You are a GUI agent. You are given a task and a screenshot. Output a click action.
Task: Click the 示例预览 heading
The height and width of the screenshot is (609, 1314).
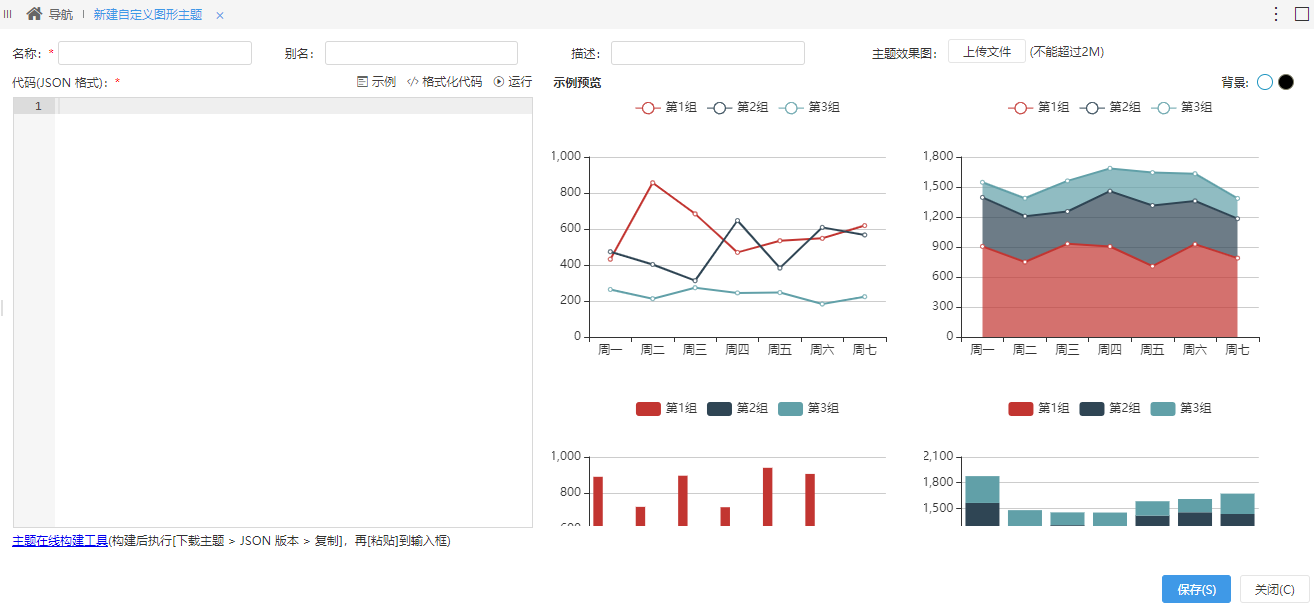577,83
